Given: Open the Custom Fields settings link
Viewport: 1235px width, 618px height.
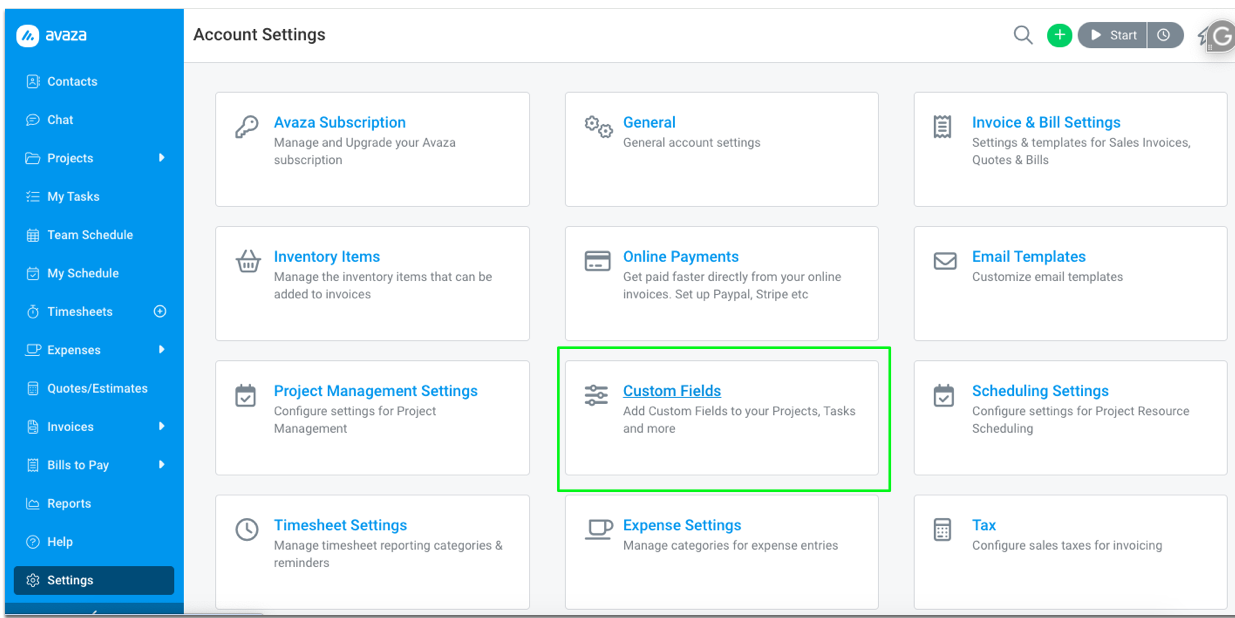Looking at the screenshot, I should click(x=672, y=391).
